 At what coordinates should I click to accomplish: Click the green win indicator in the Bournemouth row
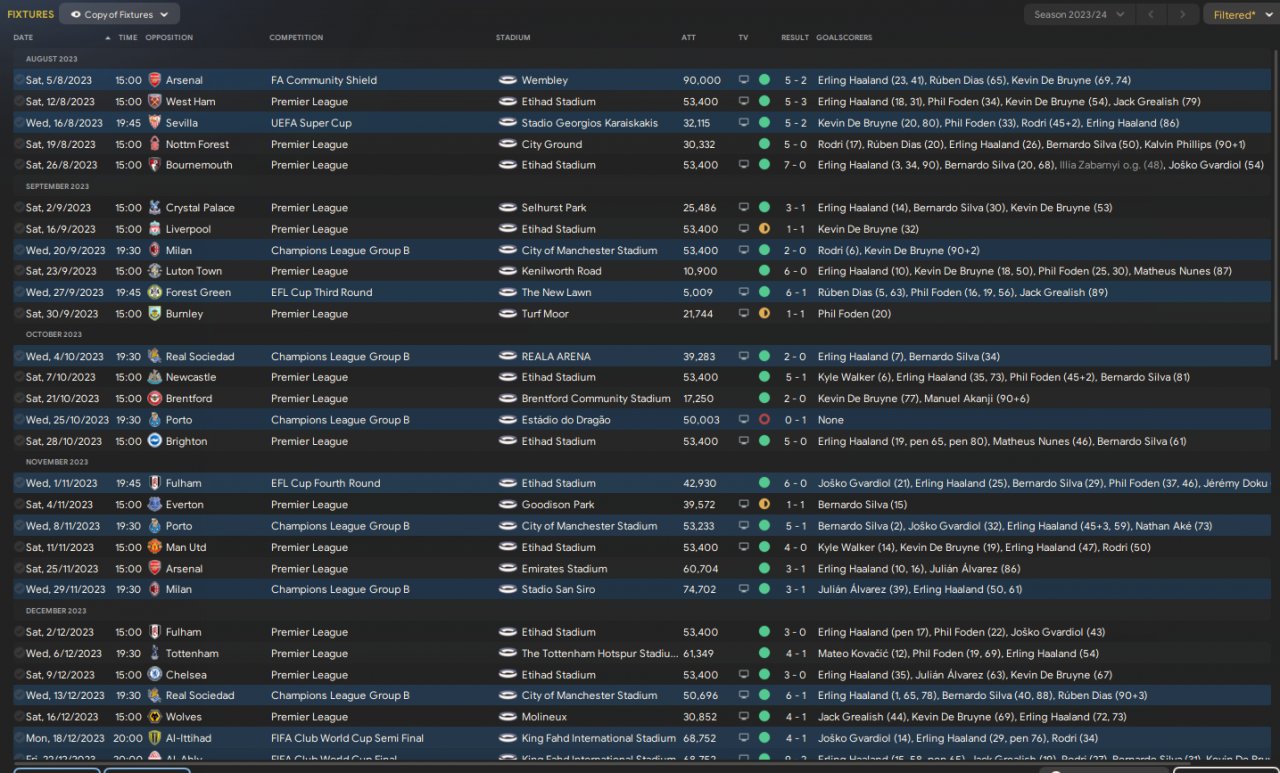pos(764,165)
